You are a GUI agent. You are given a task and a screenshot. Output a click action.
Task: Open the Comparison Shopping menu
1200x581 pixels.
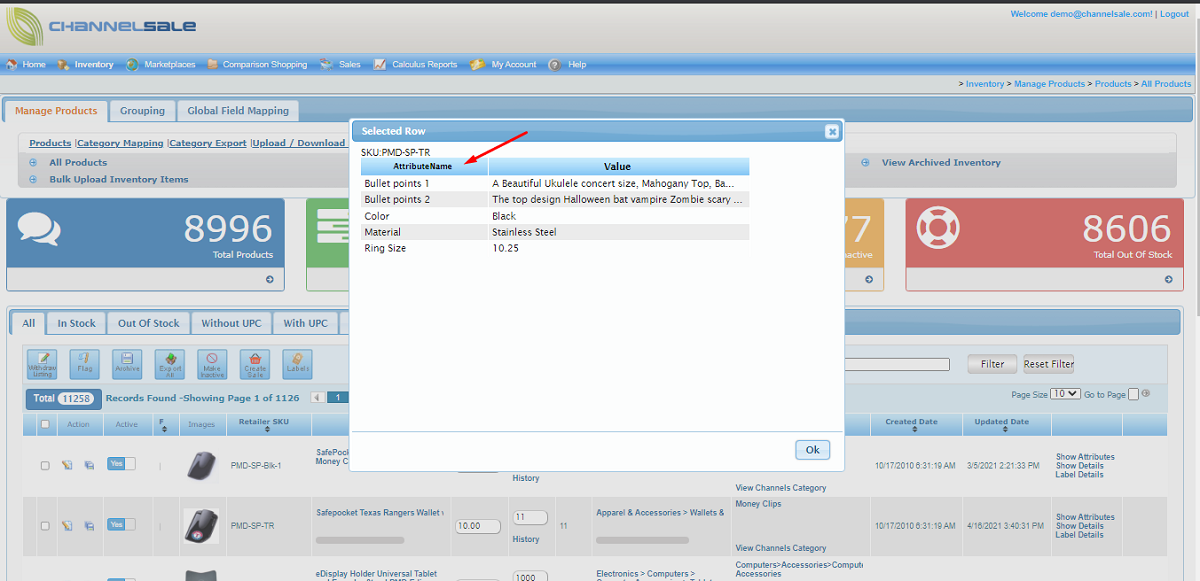tap(257, 65)
